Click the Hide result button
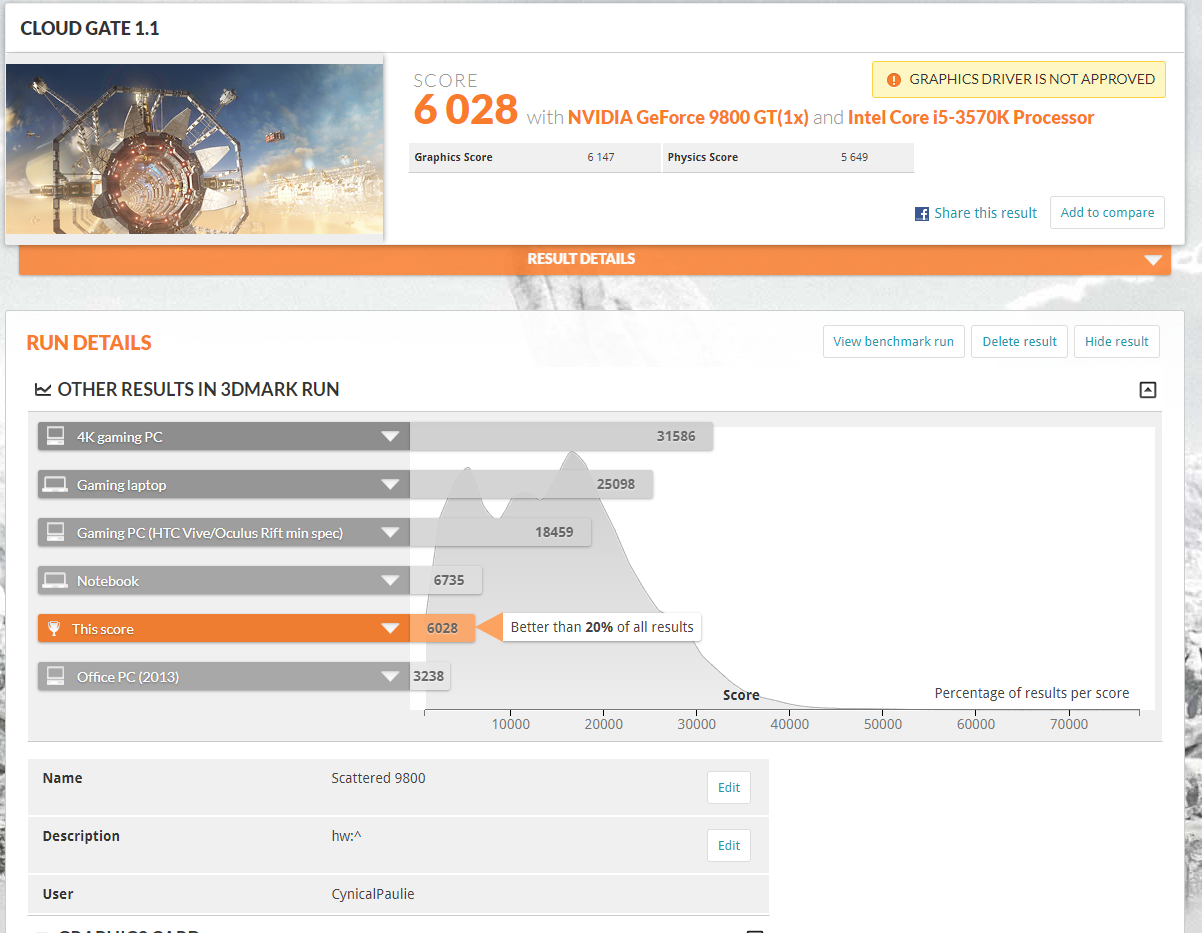This screenshot has height=933, width=1202. pyautogui.click(x=1116, y=341)
